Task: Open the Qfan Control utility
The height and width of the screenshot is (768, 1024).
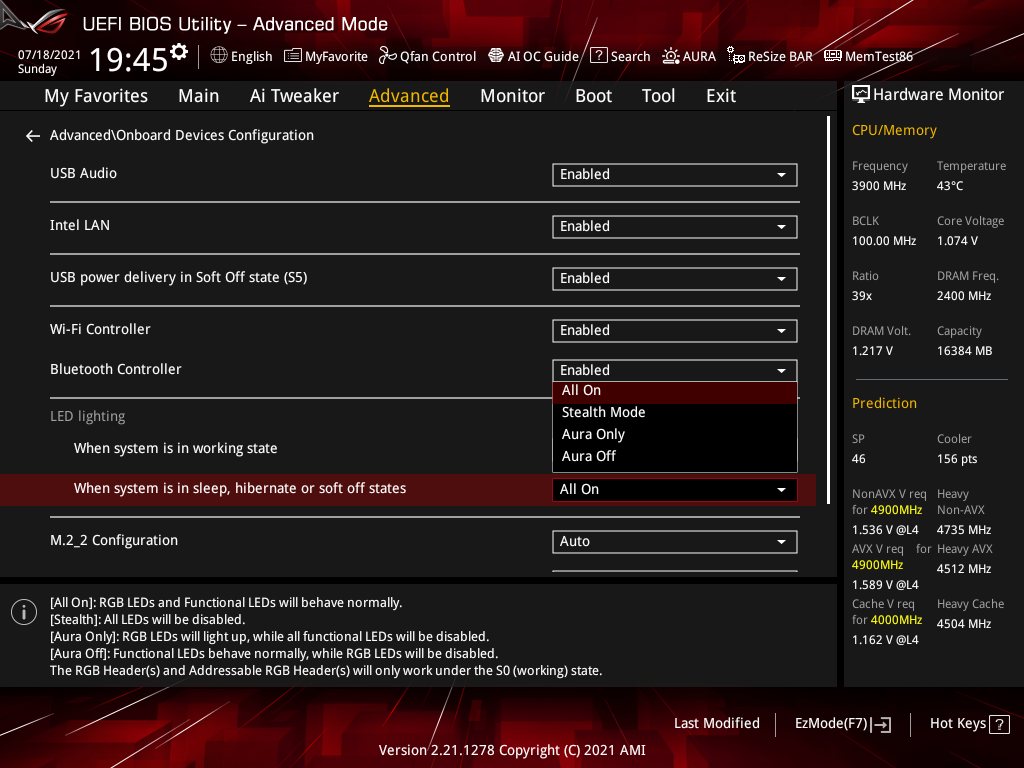Action: 427,56
